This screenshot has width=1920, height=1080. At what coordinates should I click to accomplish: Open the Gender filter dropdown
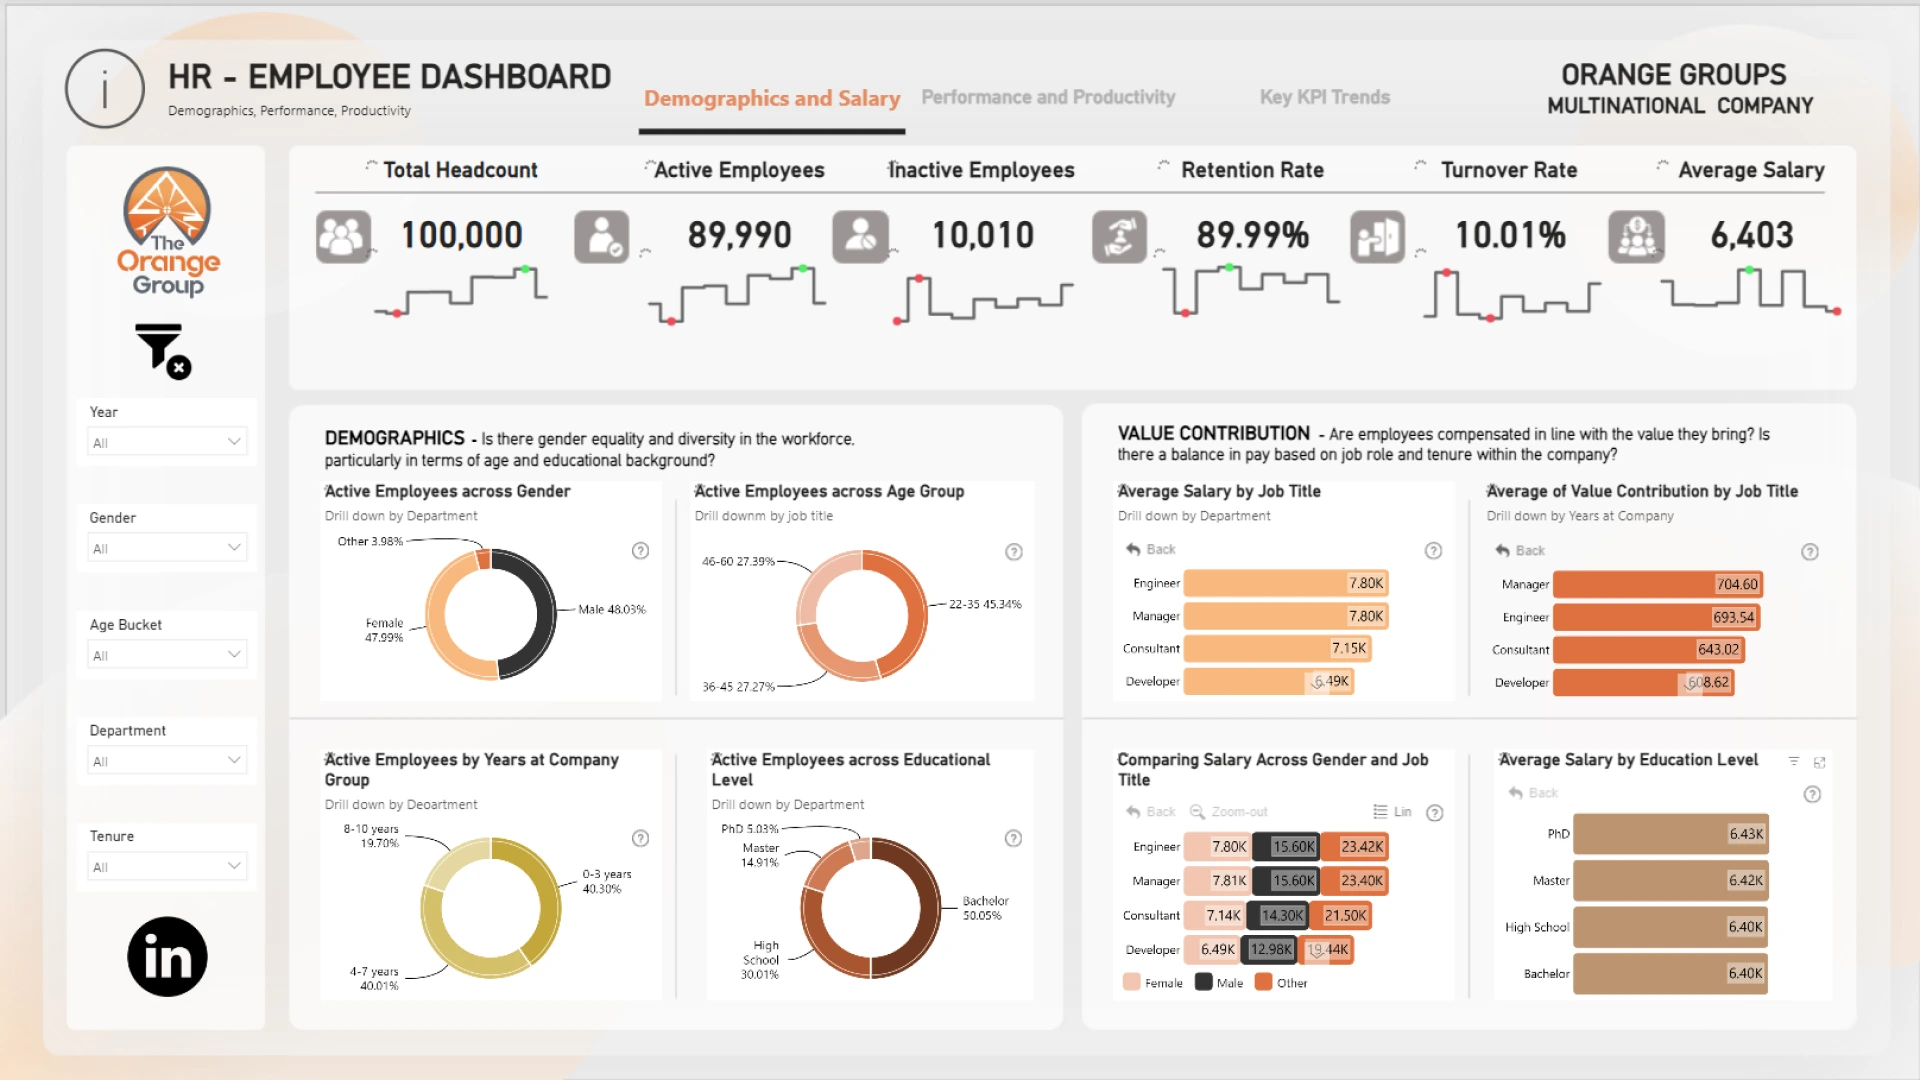coord(167,548)
